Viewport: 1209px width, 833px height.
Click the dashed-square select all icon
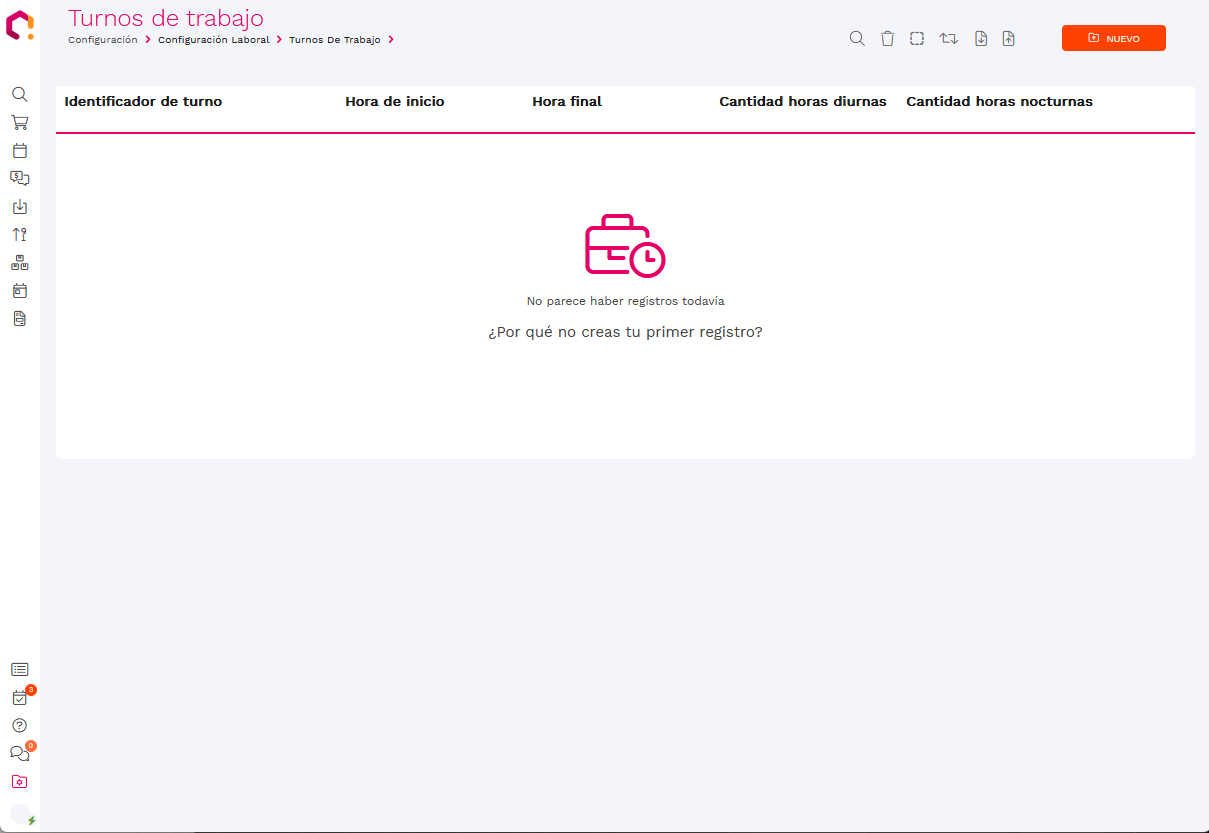917,38
